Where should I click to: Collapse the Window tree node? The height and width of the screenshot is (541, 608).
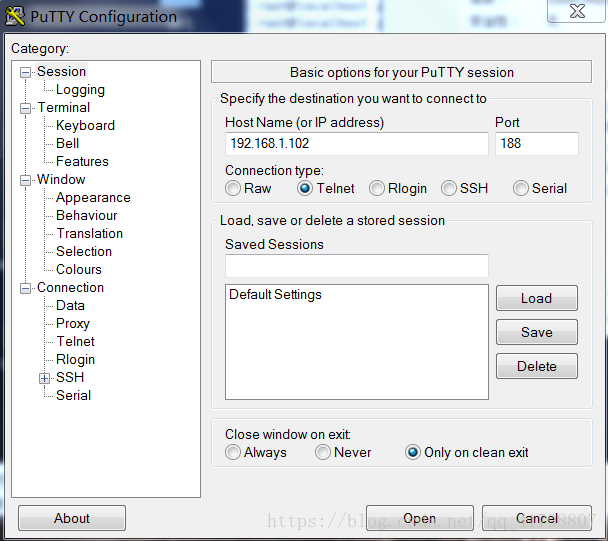click(x=26, y=180)
